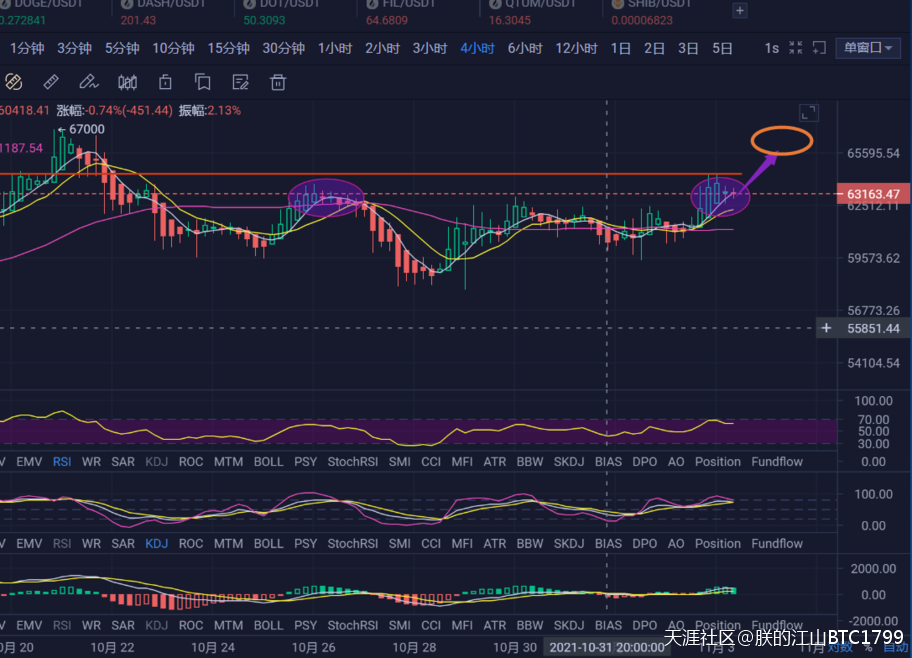This screenshot has width=912, height=658.
Task: Open the 单窗口 window layout dropdown
Action: coord(869,47)
